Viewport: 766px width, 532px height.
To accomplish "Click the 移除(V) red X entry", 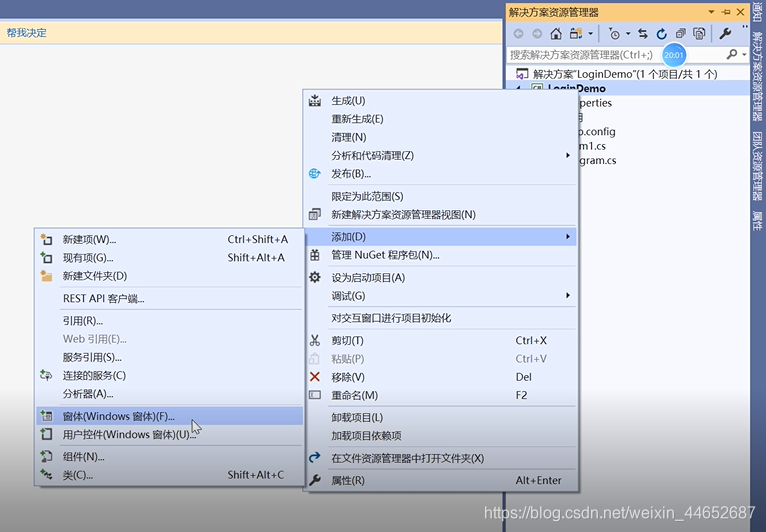I will pos(440,377).
